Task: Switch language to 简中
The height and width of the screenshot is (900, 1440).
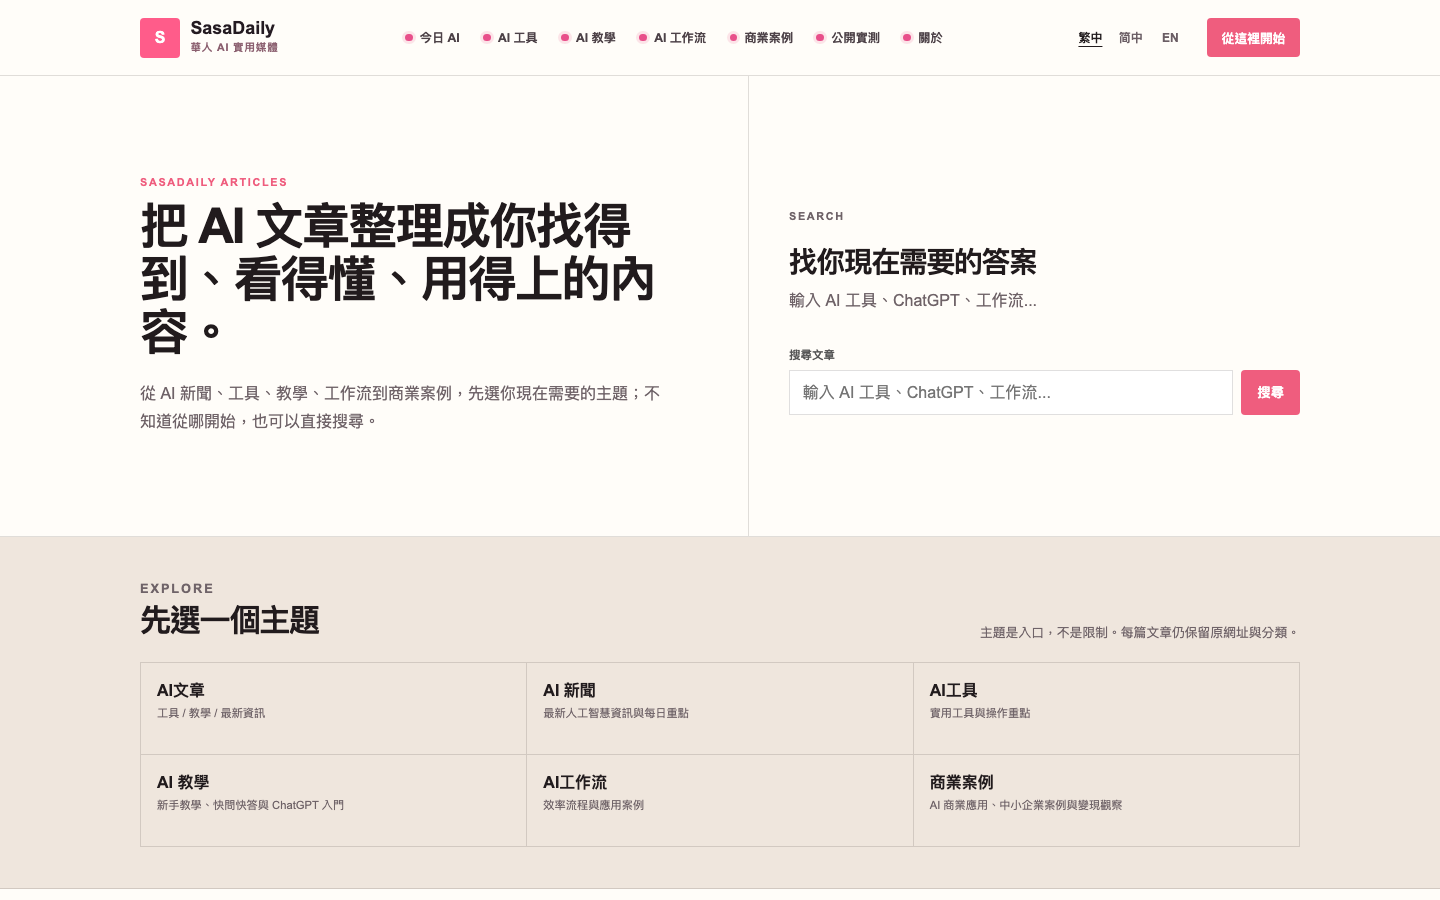Action: coord(1131,38)
